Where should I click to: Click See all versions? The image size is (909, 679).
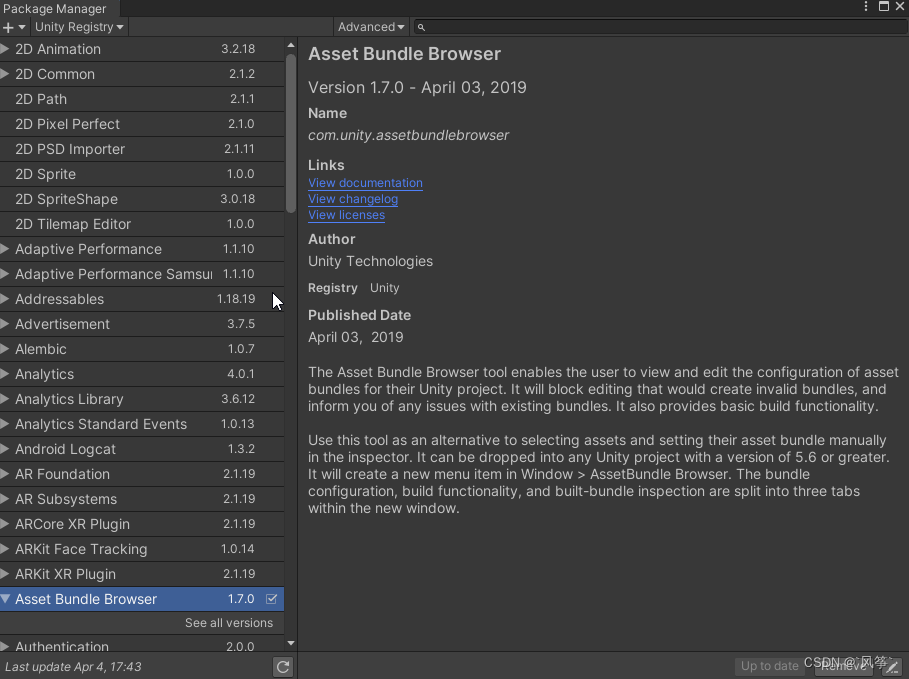click(x=228, y=622)
